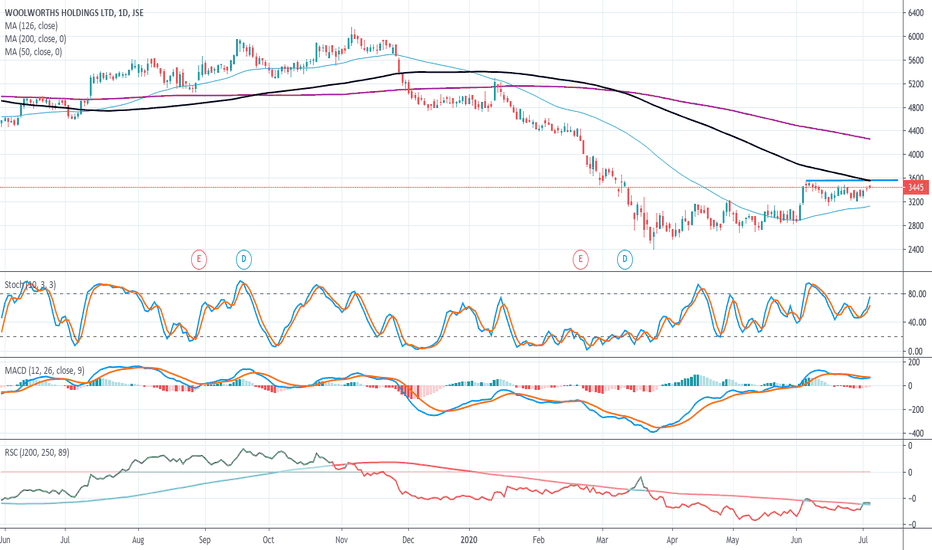Click the Aug label on time axis
The image size is (932, 550).
click(138, 540)
